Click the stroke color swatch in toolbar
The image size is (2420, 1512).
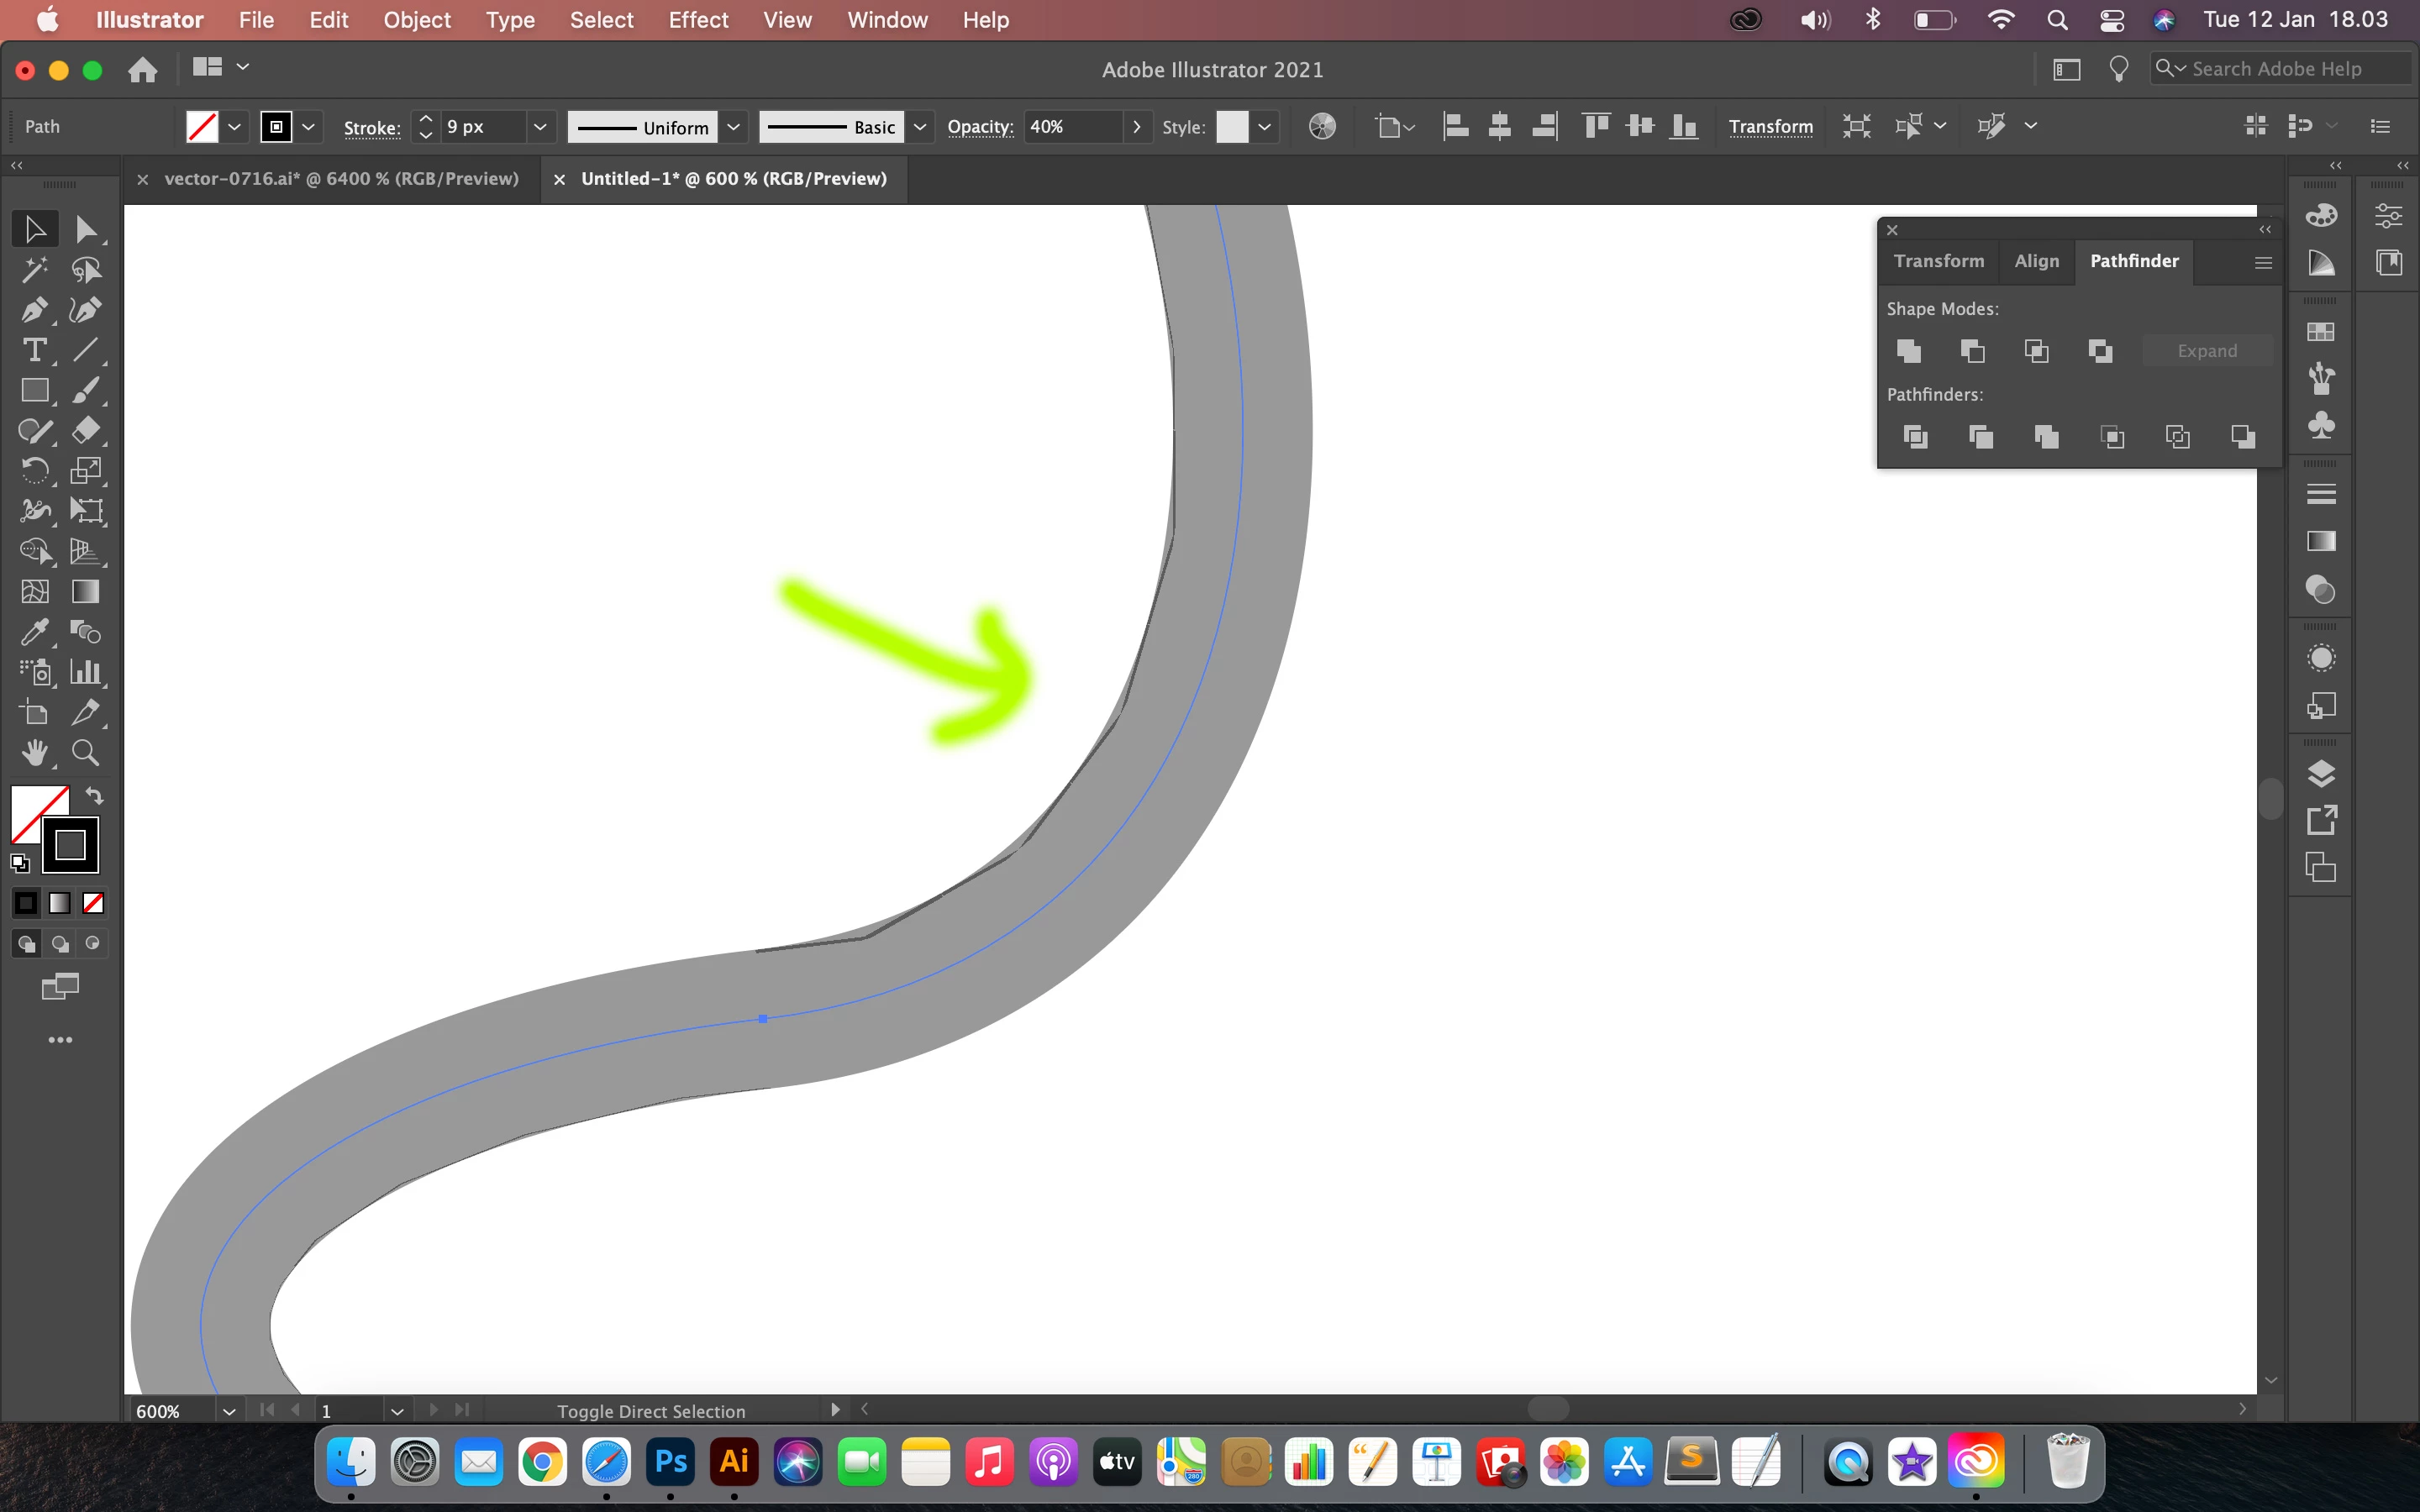point(70,845)
